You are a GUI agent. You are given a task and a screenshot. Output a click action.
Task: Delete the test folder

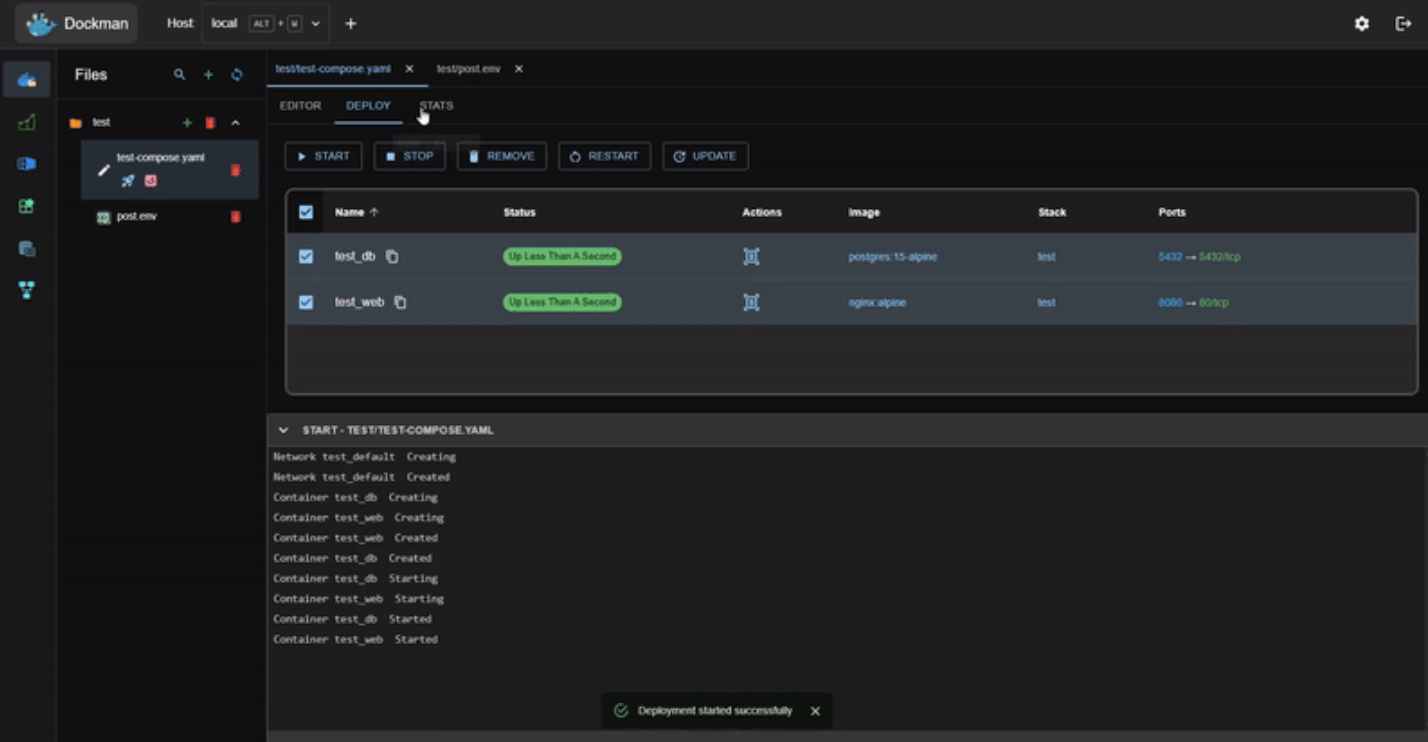[x=210, y=122]
